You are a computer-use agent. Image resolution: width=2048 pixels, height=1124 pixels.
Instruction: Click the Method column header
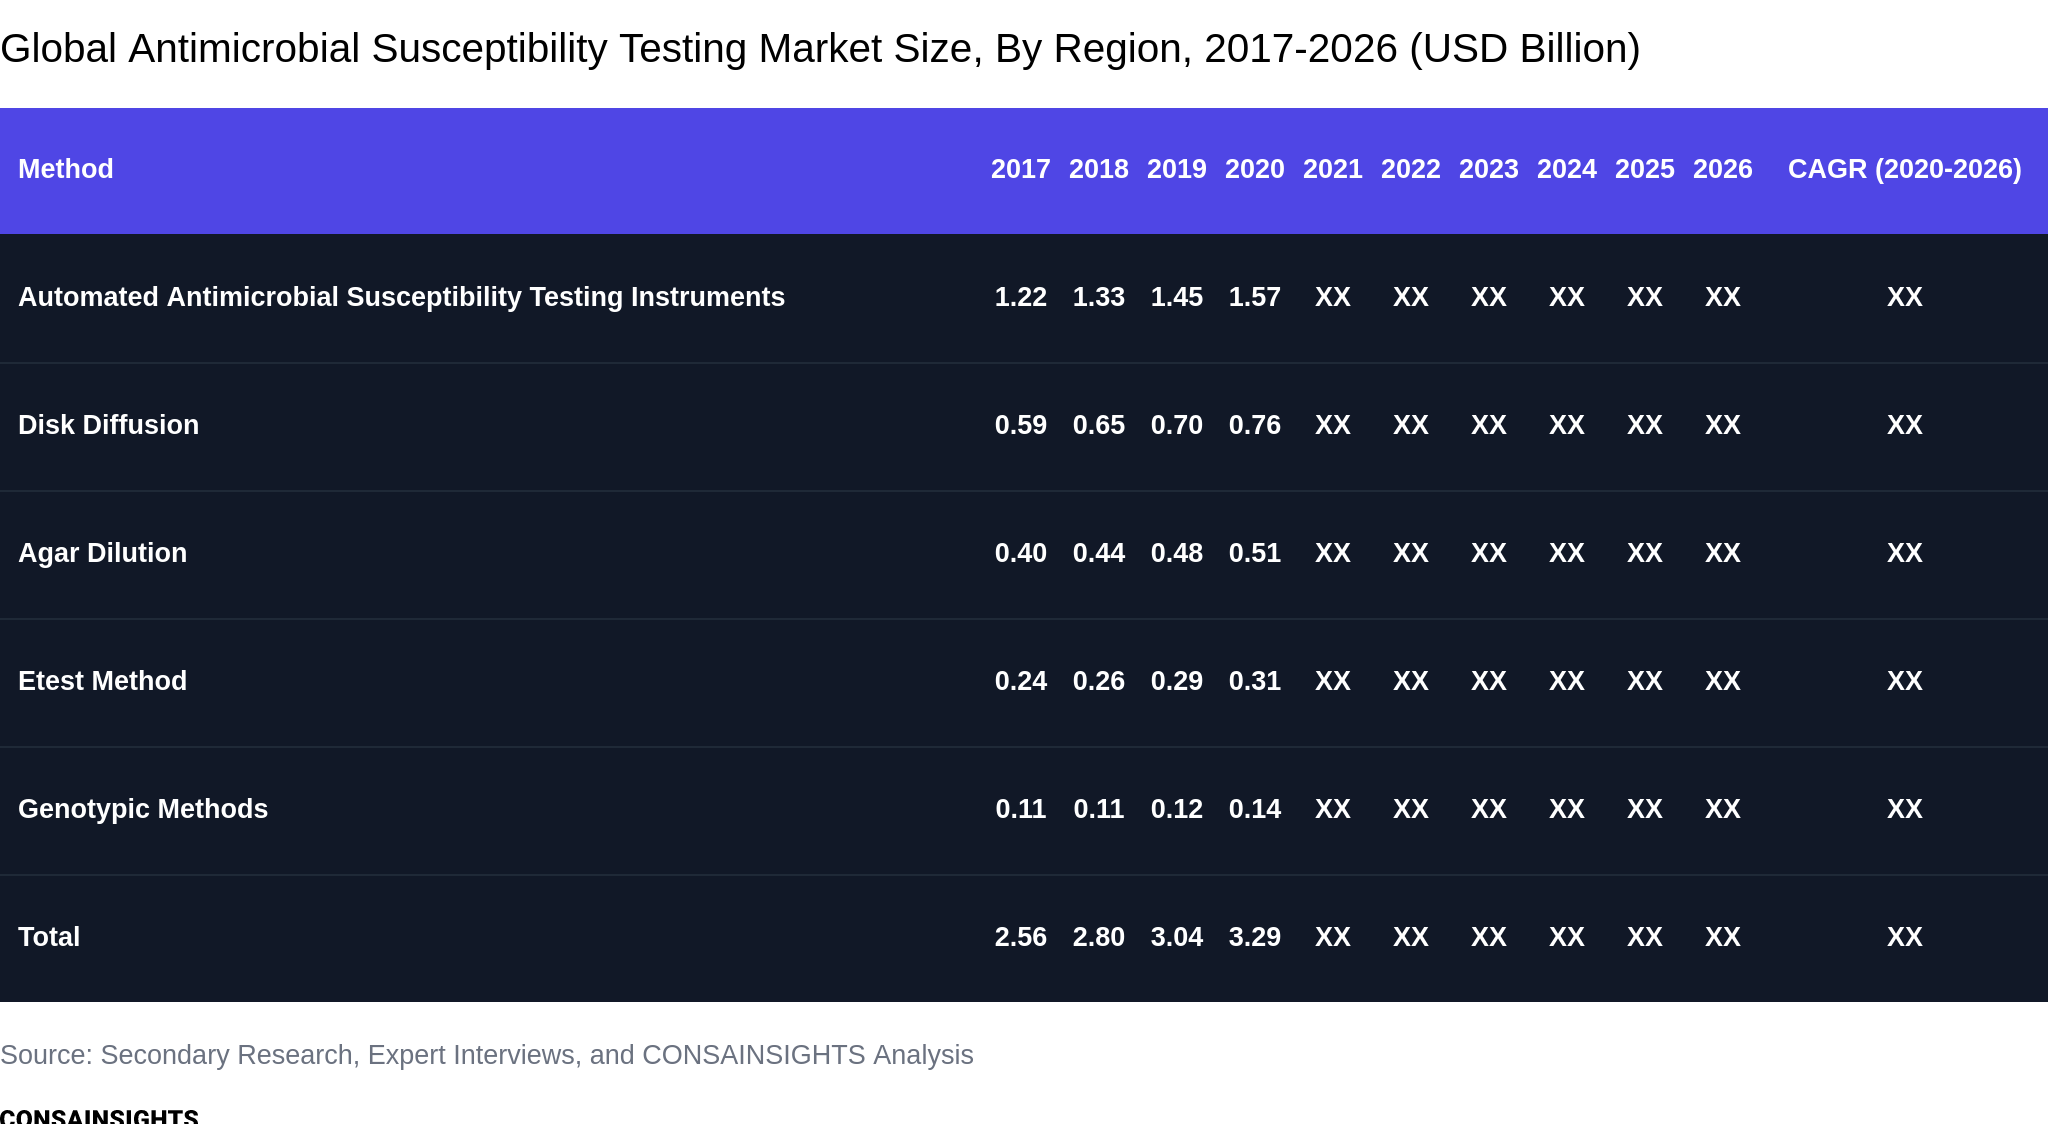(x=66, y=169)
